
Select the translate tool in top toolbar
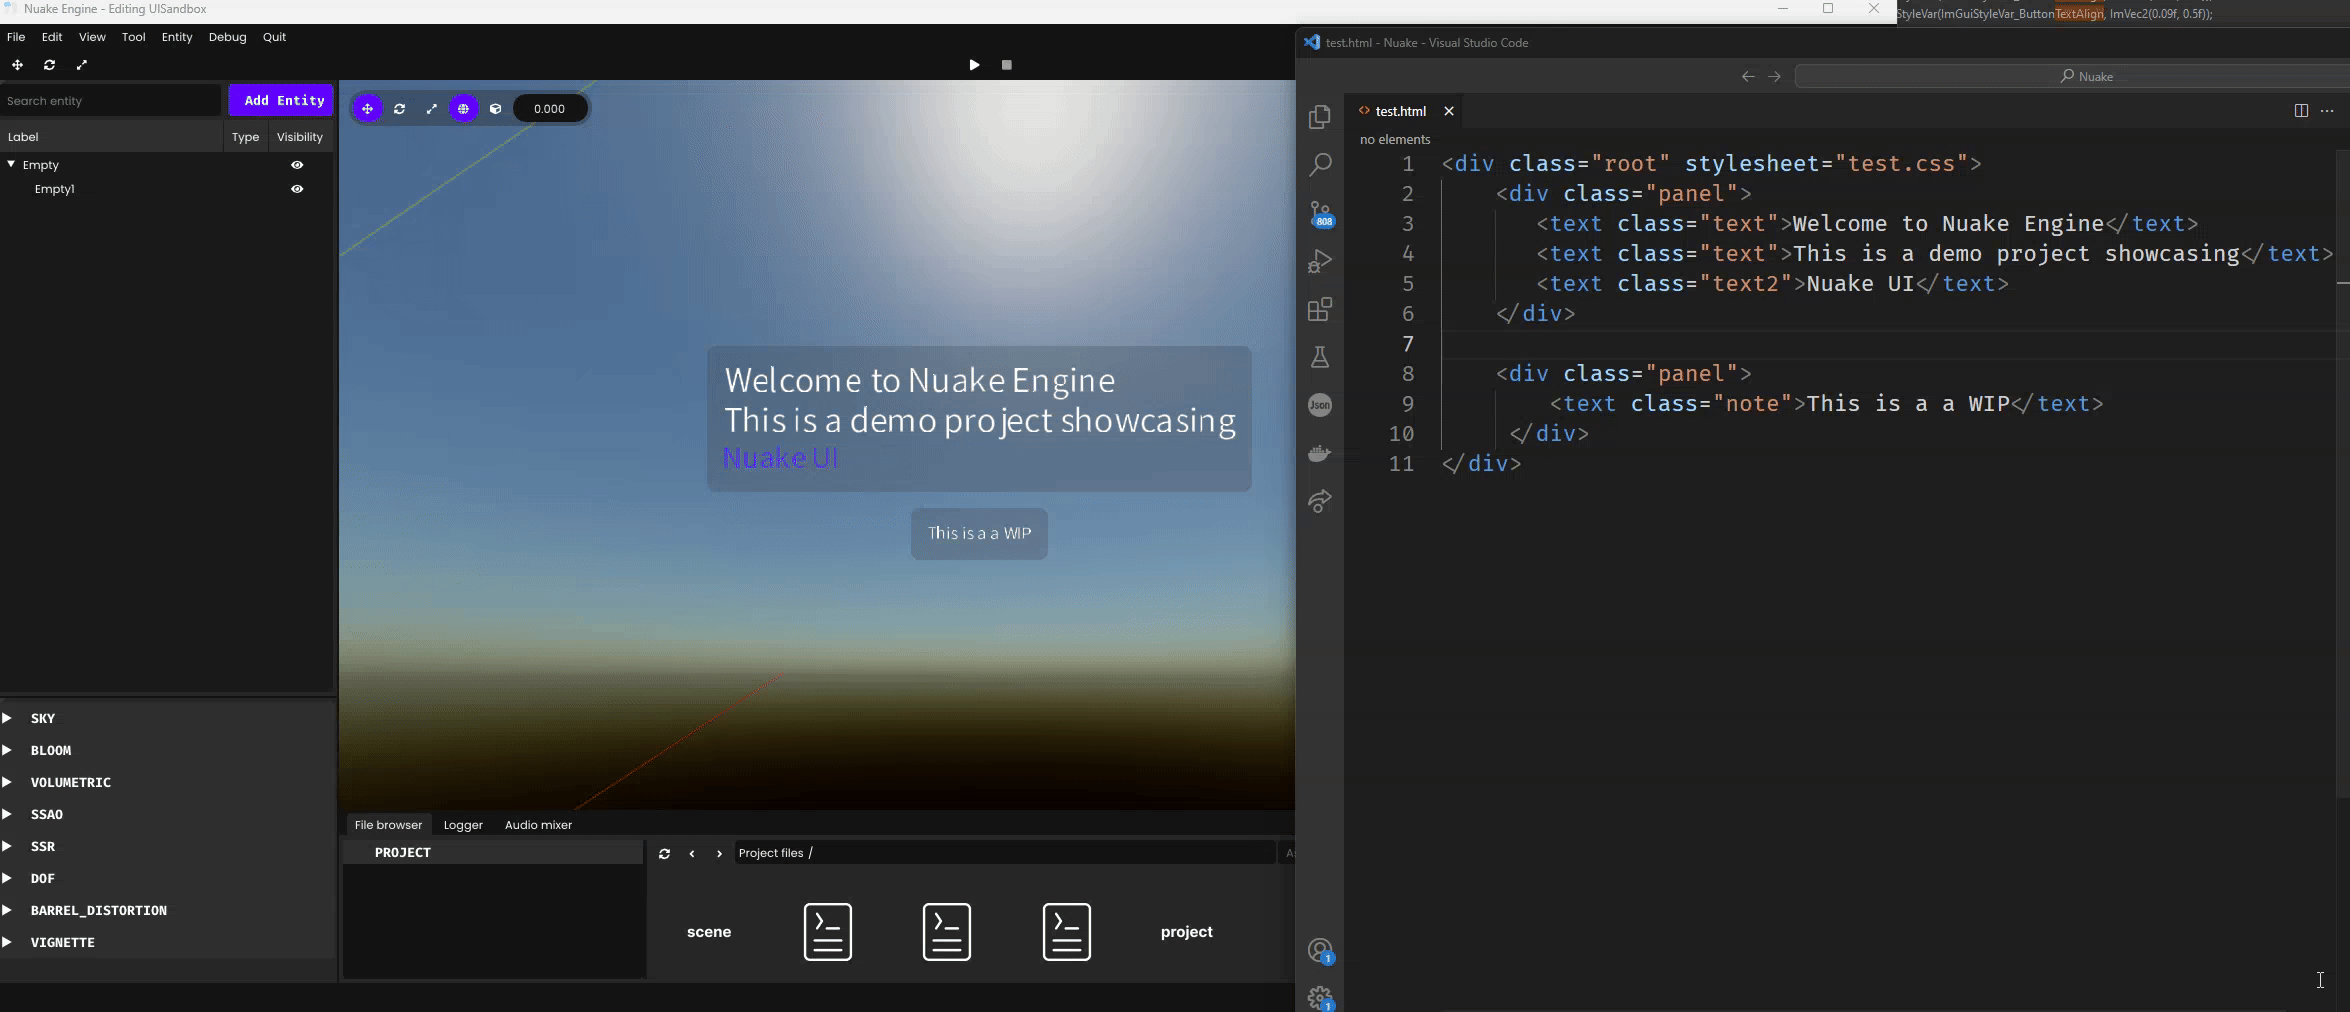click(17, 65)
